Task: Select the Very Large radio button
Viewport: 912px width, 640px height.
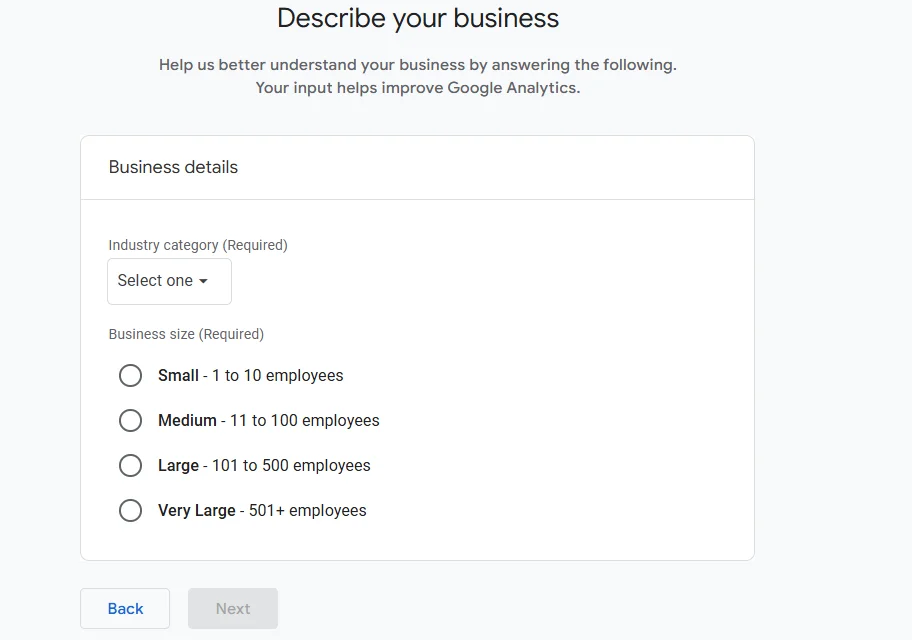Action: [x=130, y=511]
